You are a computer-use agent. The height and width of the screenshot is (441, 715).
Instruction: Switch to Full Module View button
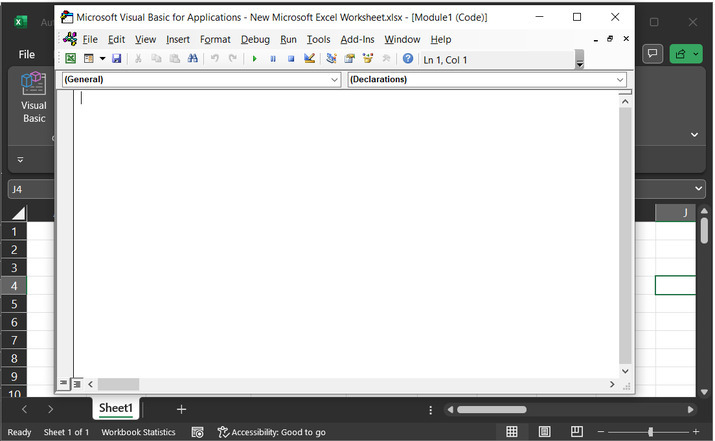[x=77, y=384]
